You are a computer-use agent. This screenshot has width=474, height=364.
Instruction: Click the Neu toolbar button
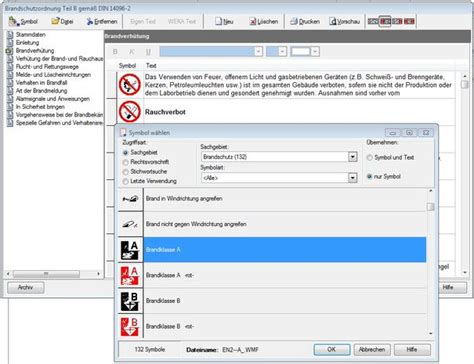(224, 22)
